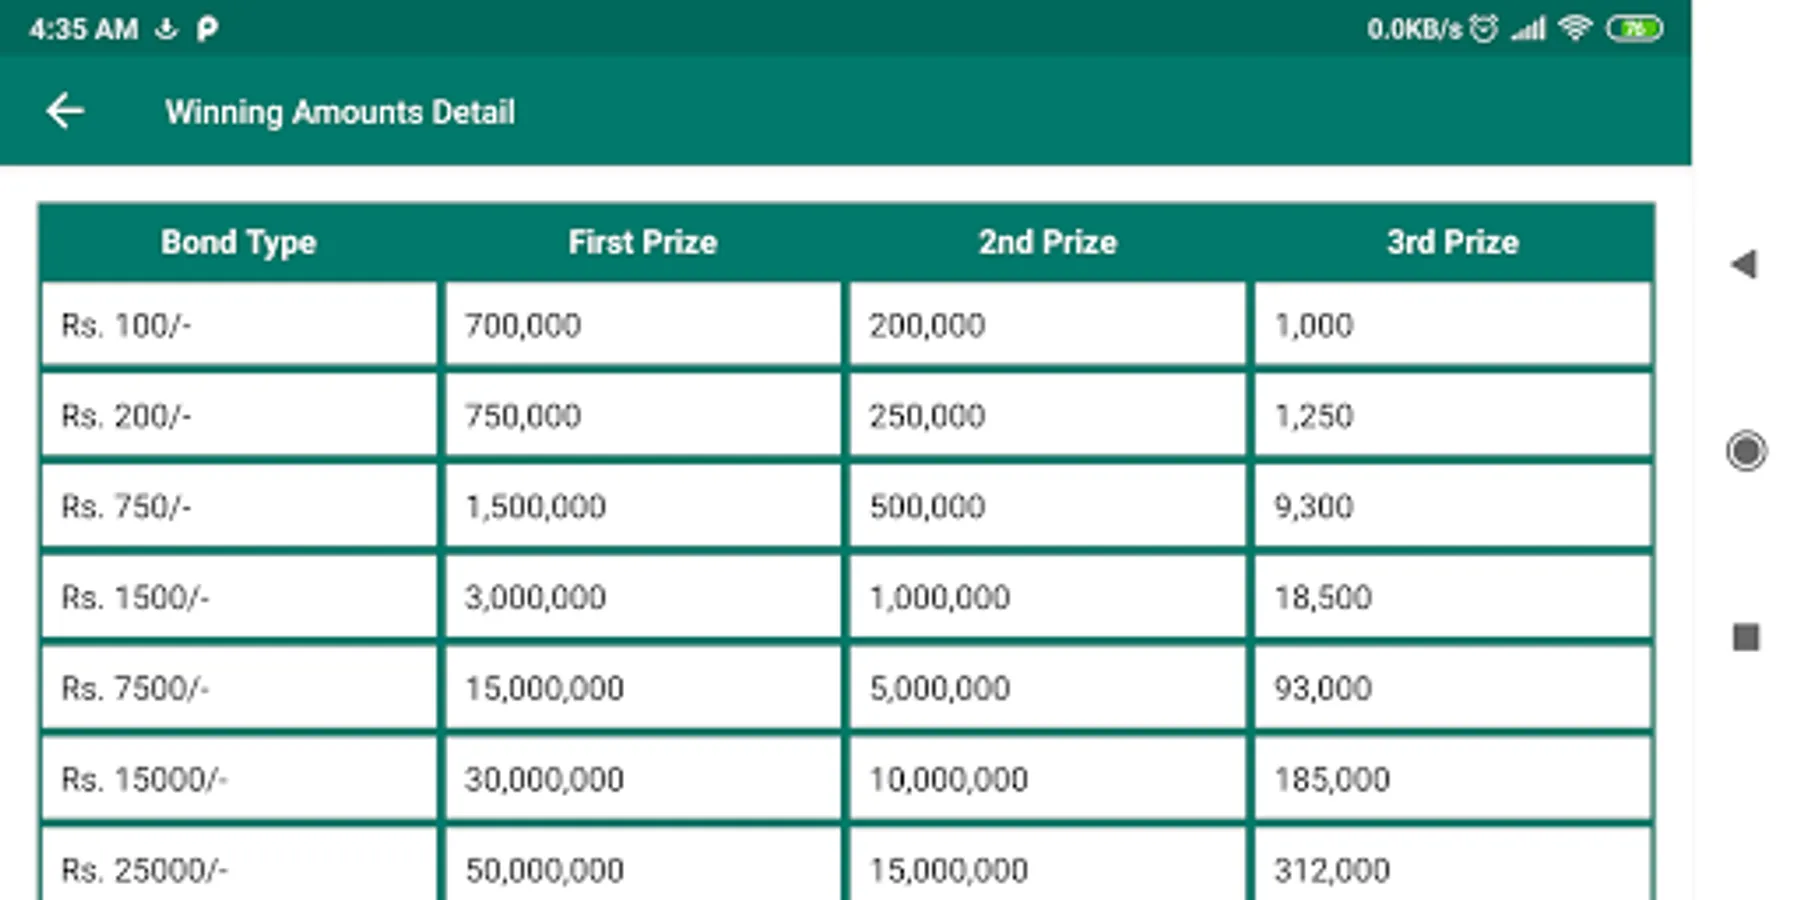Tap the Android home circle button

click(x=1746, y=450)
